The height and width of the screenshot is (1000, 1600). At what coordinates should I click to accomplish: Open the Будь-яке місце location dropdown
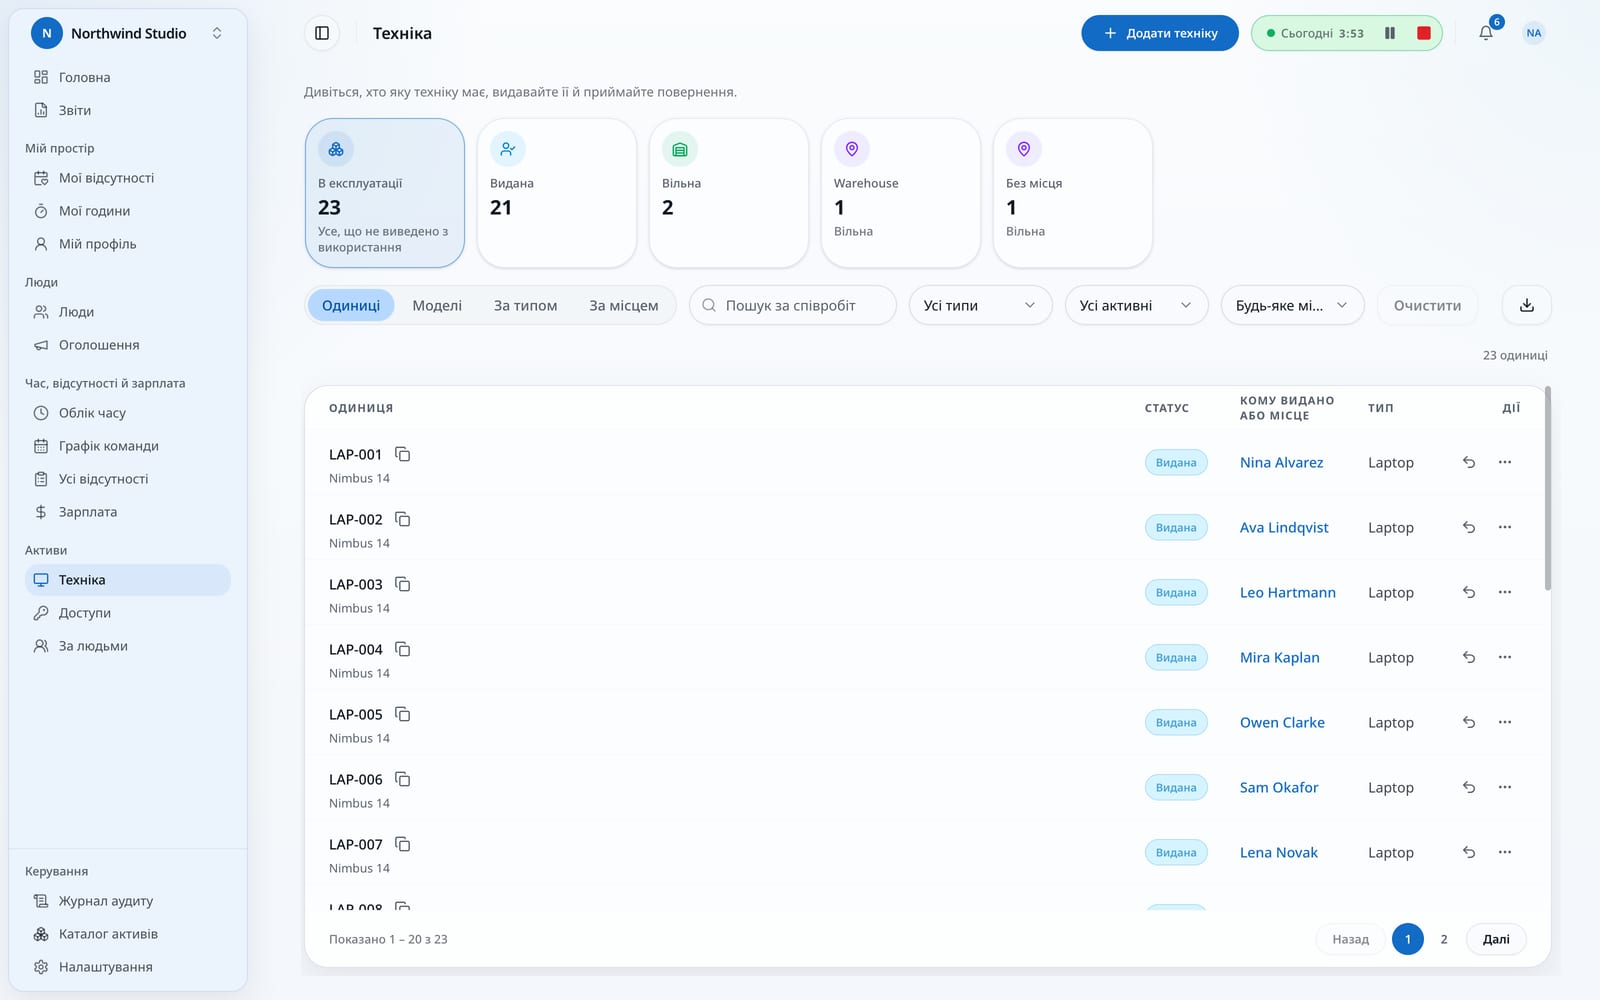(1292, 305)
